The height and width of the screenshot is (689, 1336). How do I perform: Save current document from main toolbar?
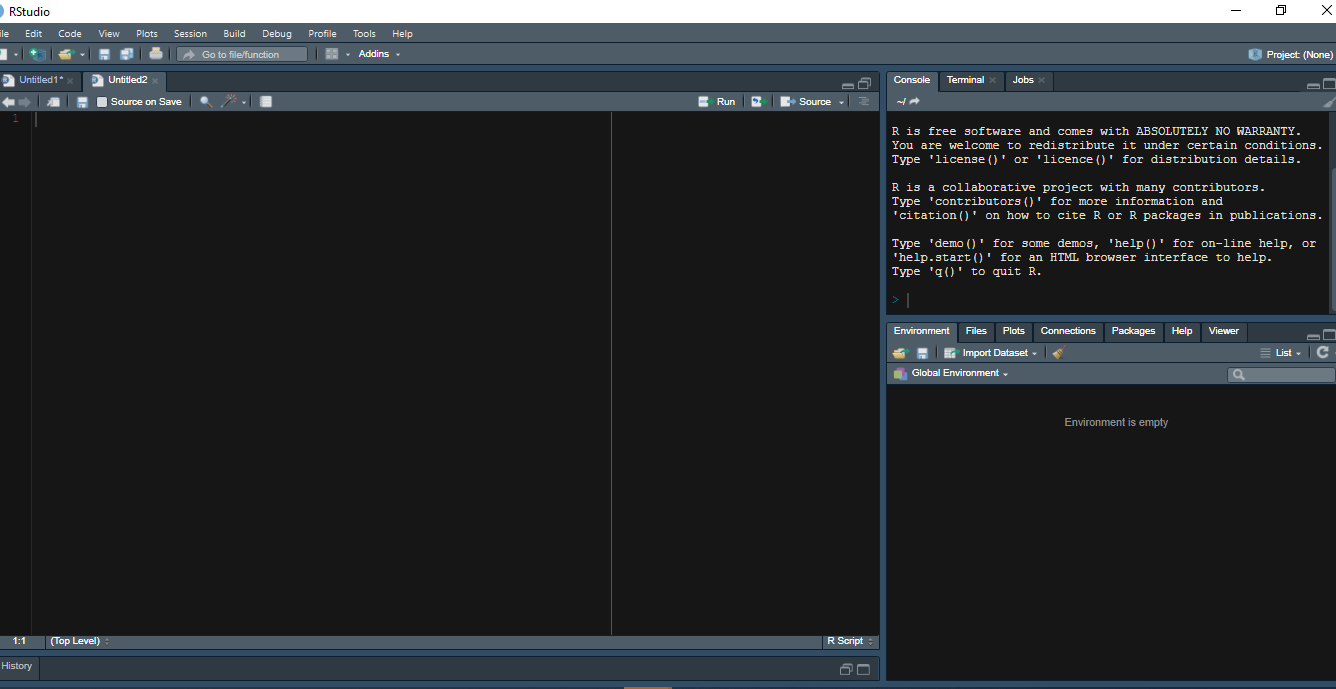(x=104, y=54)
